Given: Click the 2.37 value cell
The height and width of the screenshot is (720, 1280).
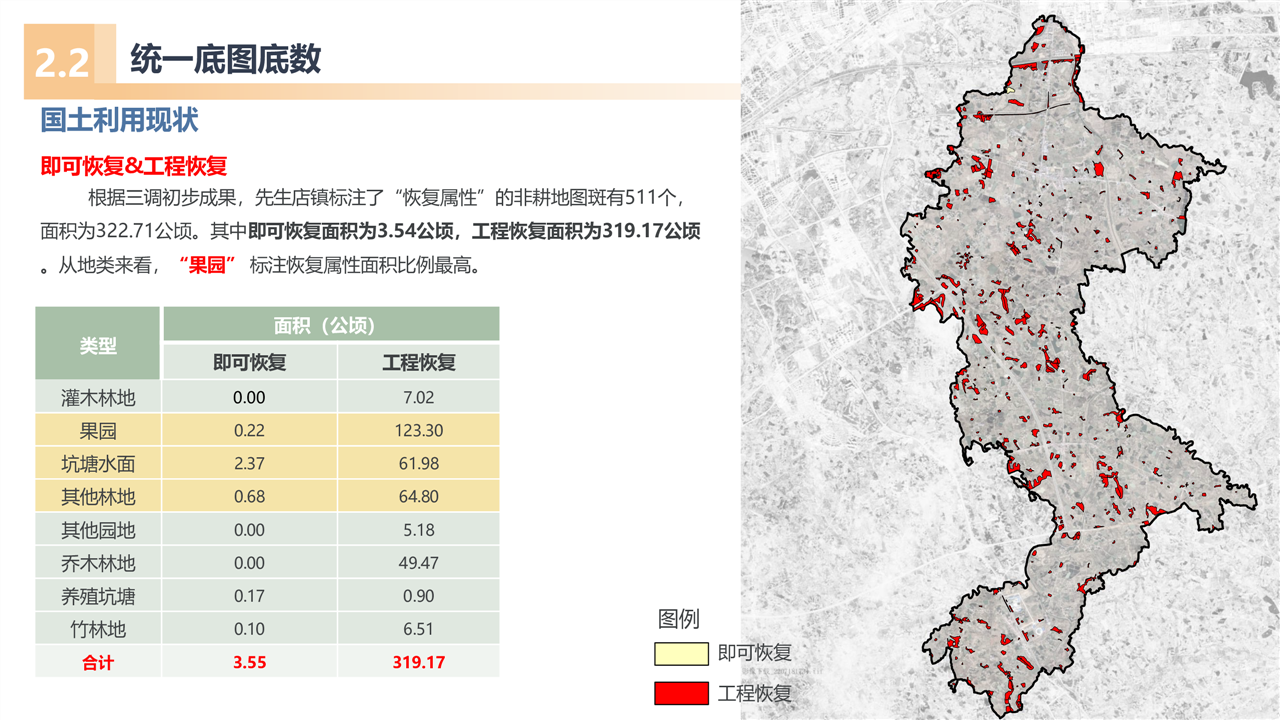Looking at the screenshot, I should pos(249,464).
